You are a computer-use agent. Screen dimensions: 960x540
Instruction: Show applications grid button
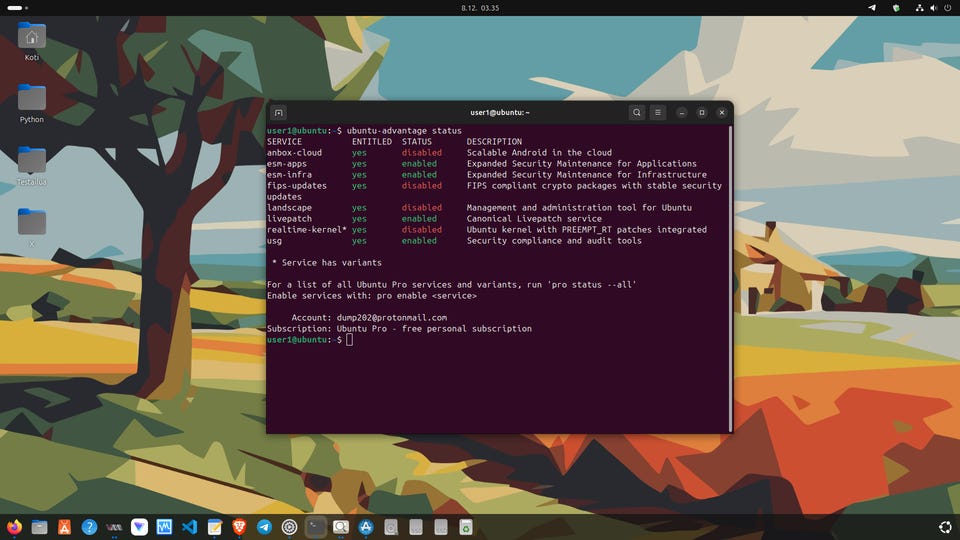945,526
